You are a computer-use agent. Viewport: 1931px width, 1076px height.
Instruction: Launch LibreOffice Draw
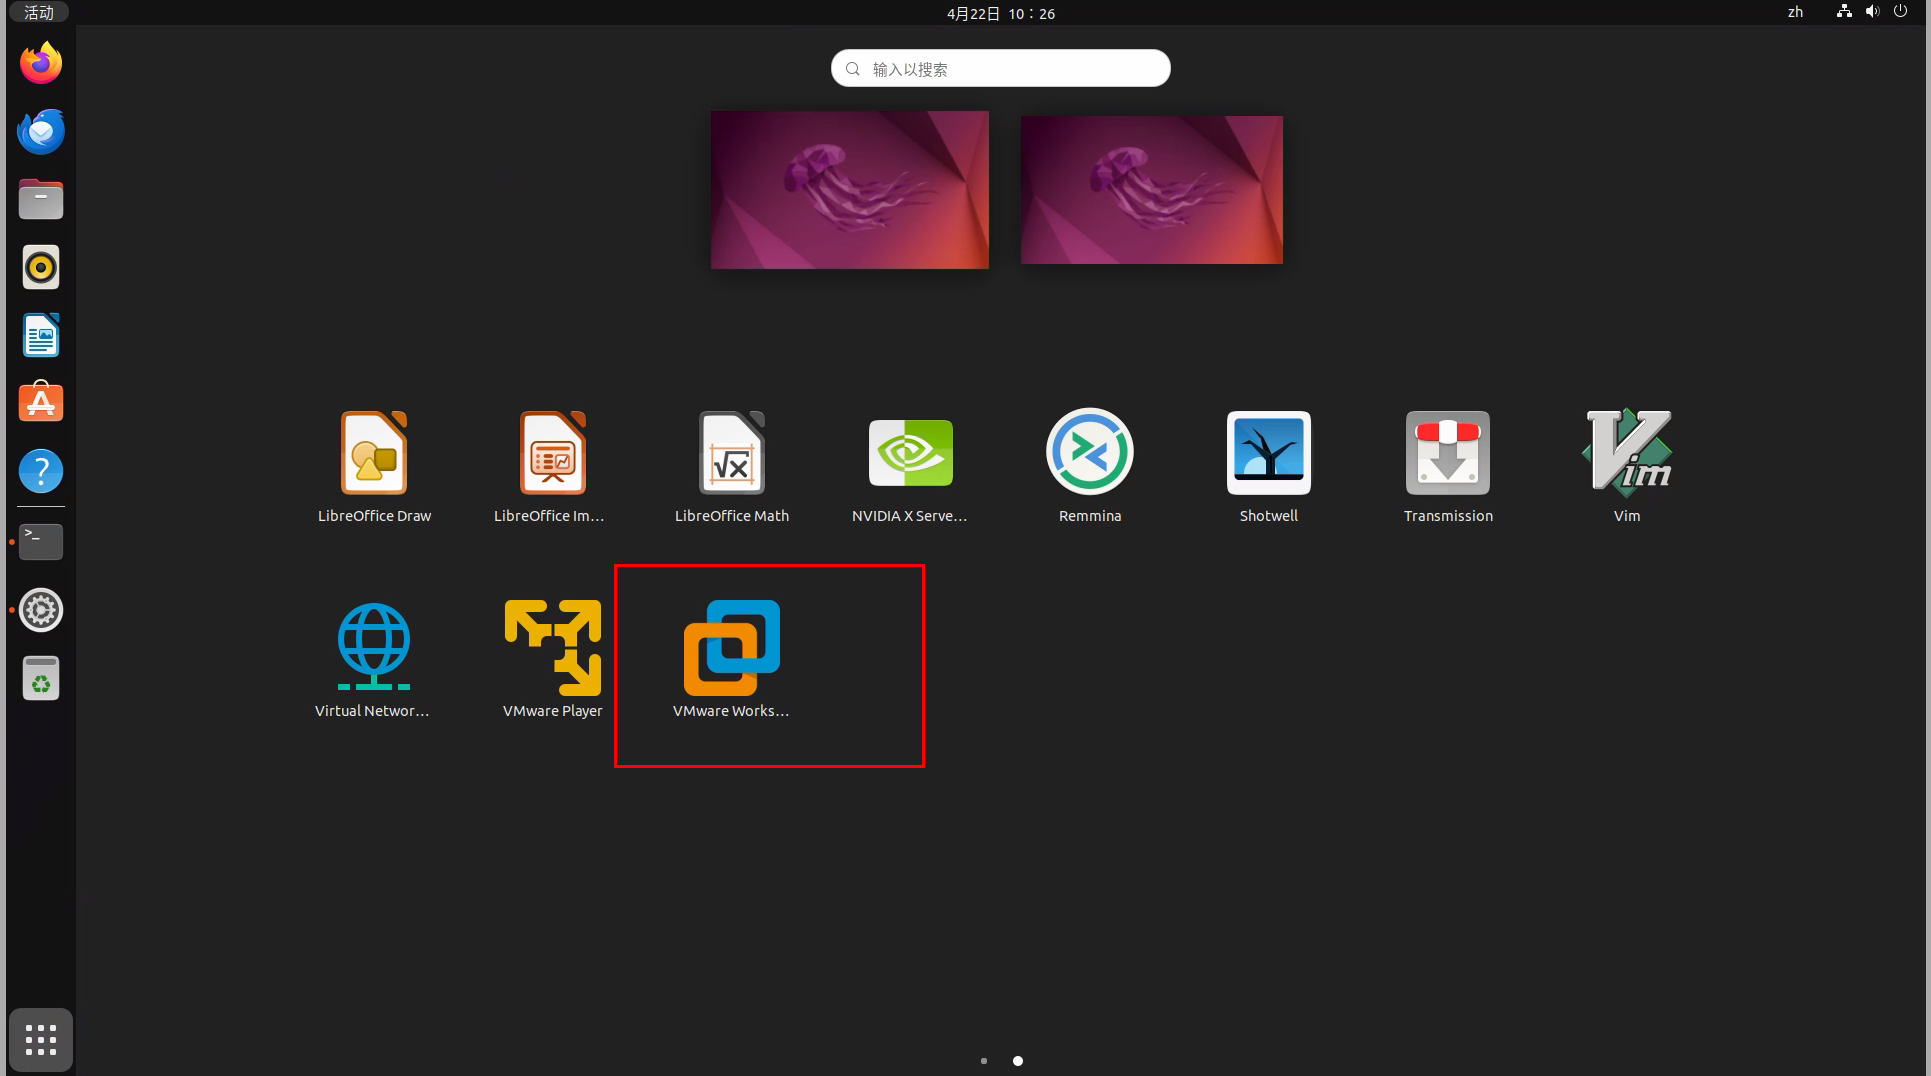point(374,466)
